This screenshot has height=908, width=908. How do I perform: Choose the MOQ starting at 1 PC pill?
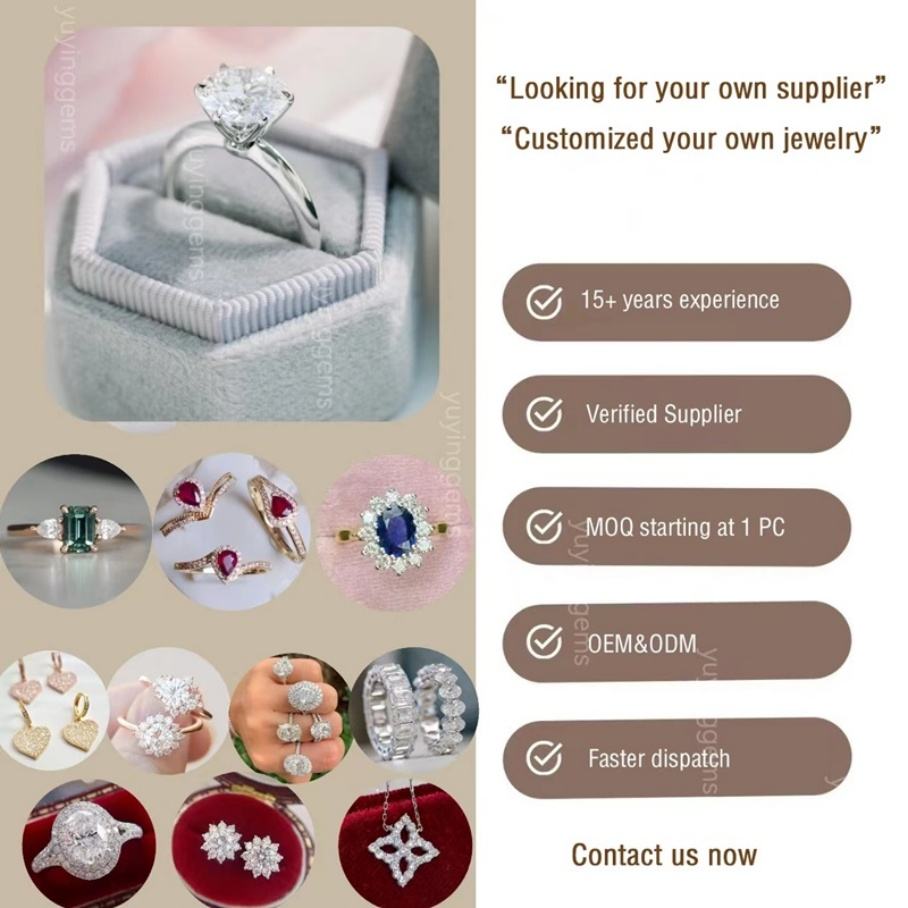pos(676,527)
